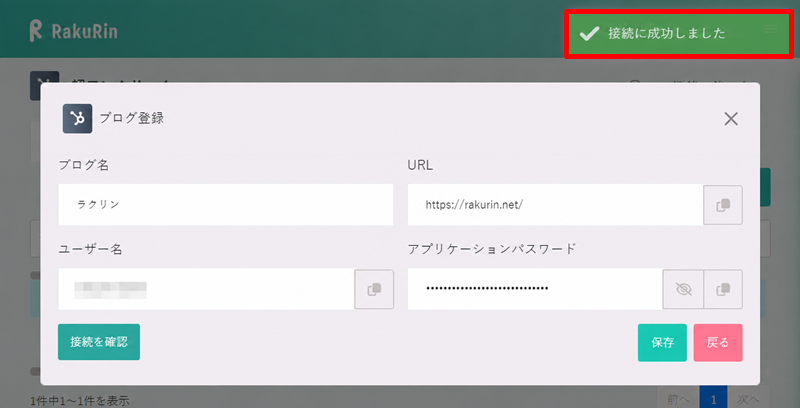Click the 接続を確認 button
This screenshot has height=408, width=800.
pos(99,342)
